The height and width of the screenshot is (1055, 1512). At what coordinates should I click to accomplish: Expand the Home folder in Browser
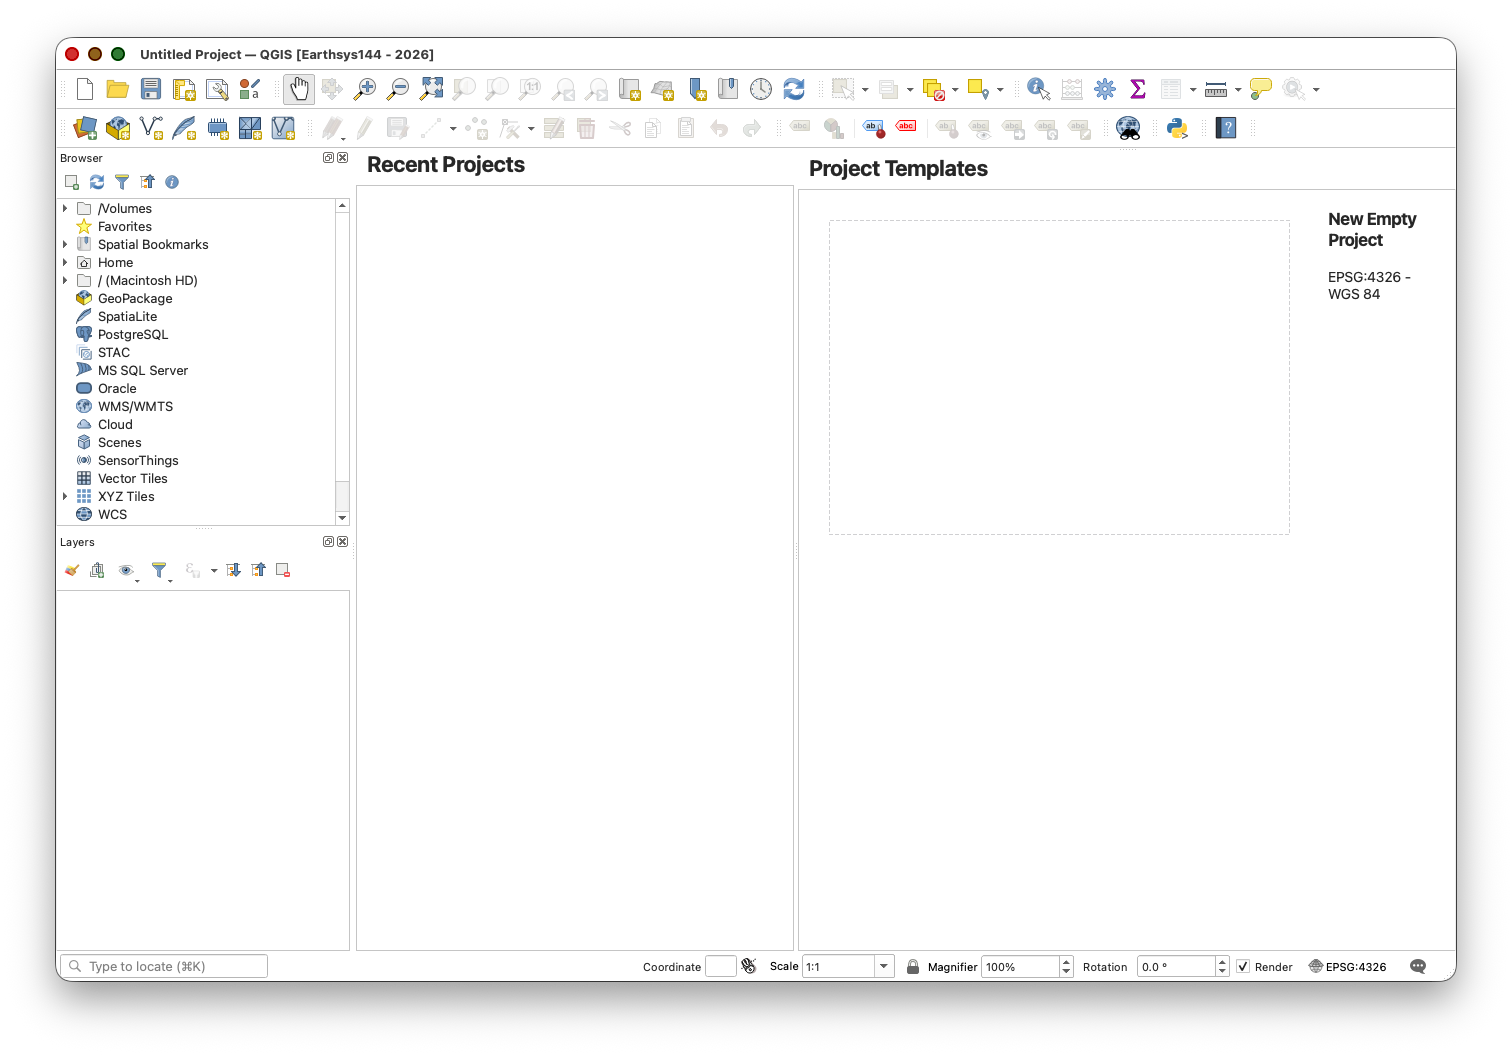[x=66, y=263]
